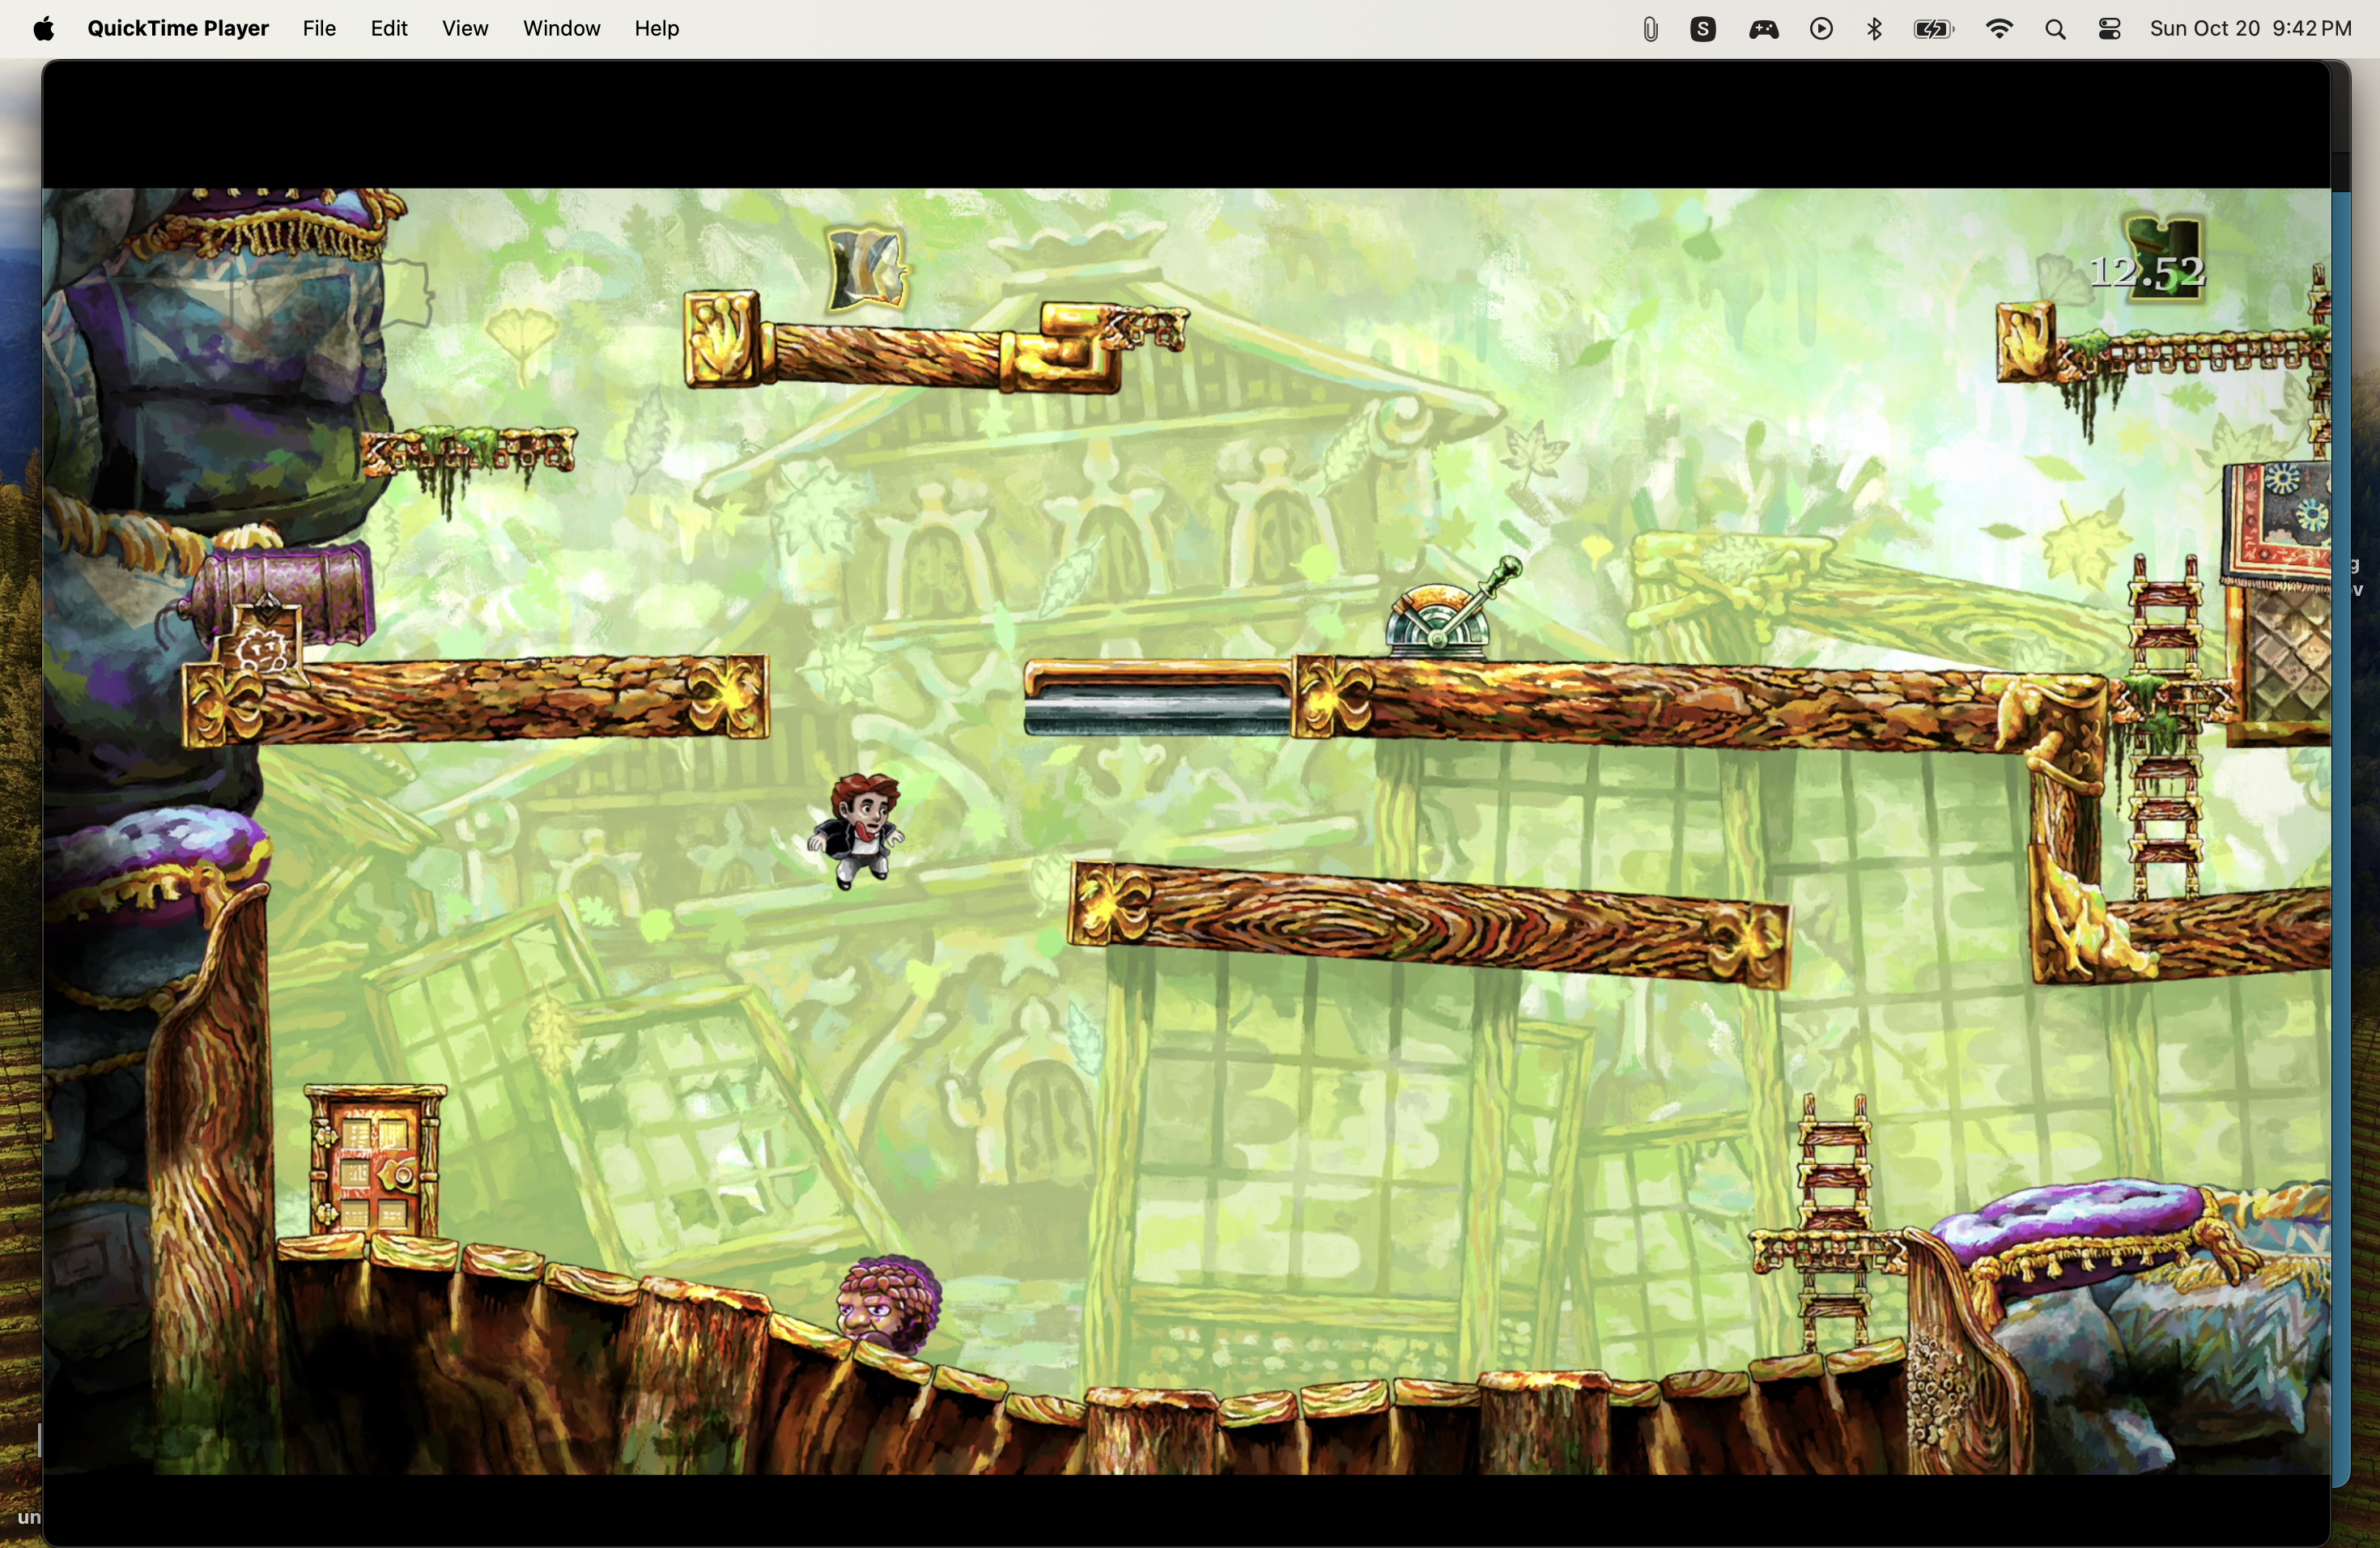Click the date and time display
This screenshot has width=2380, height=1548.
[x=2250, y=29]
